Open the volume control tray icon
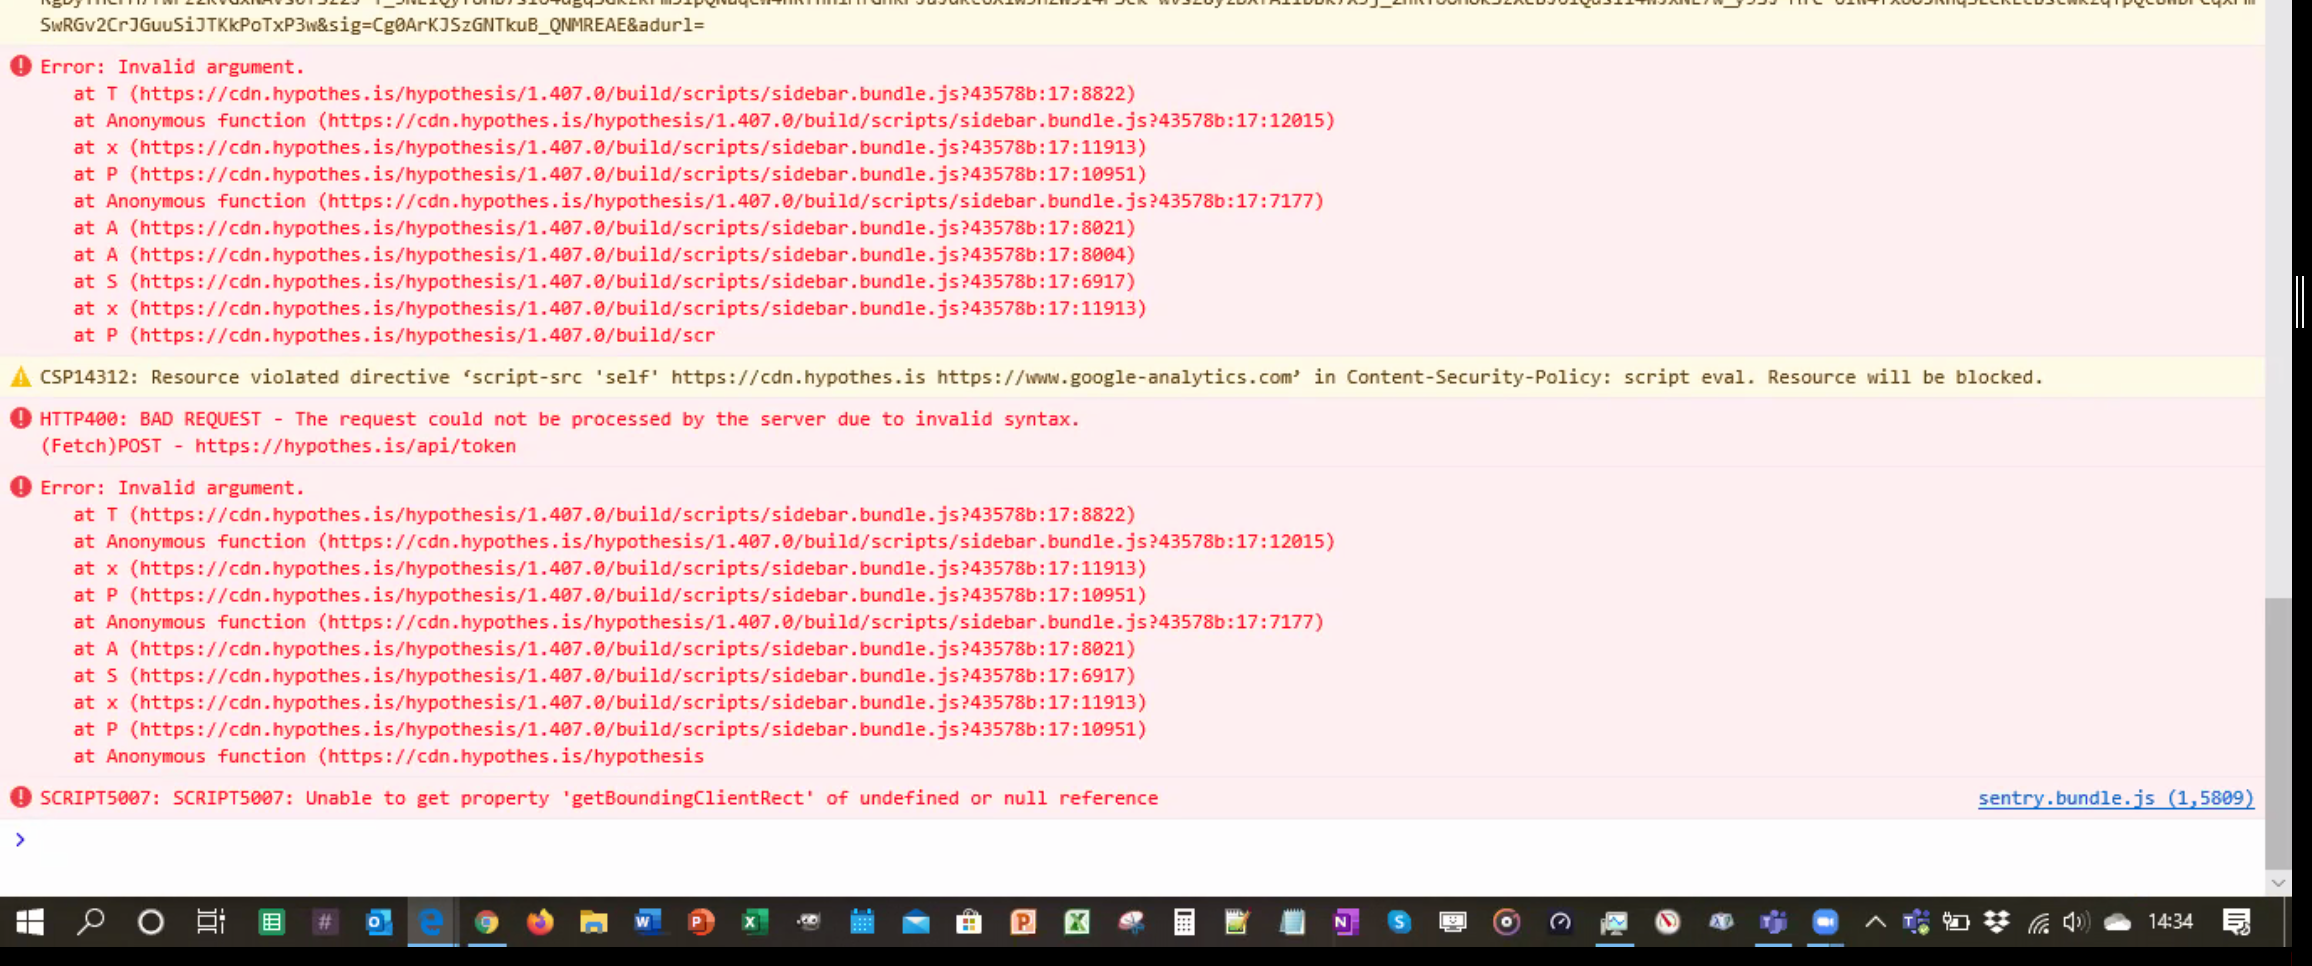The height and width of the screenshot is (966, 2312). coord(2076,922)
